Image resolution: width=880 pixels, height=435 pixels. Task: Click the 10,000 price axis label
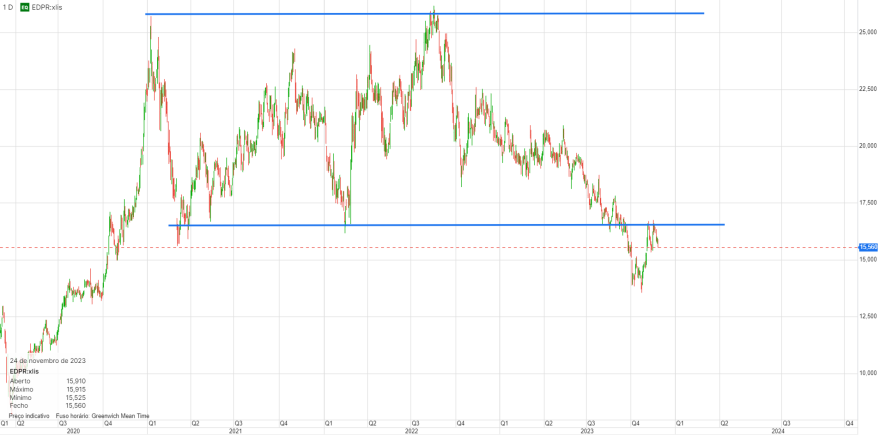[868, 373]
